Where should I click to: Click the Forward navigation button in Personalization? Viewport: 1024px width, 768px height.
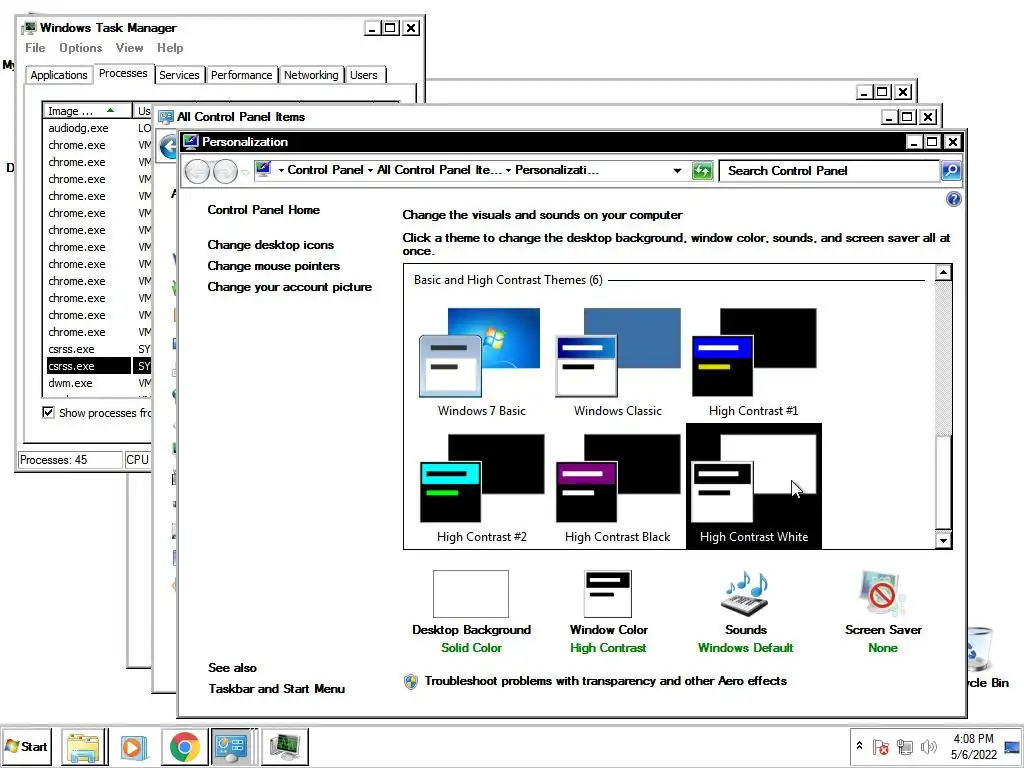click(x=225, y=172)
